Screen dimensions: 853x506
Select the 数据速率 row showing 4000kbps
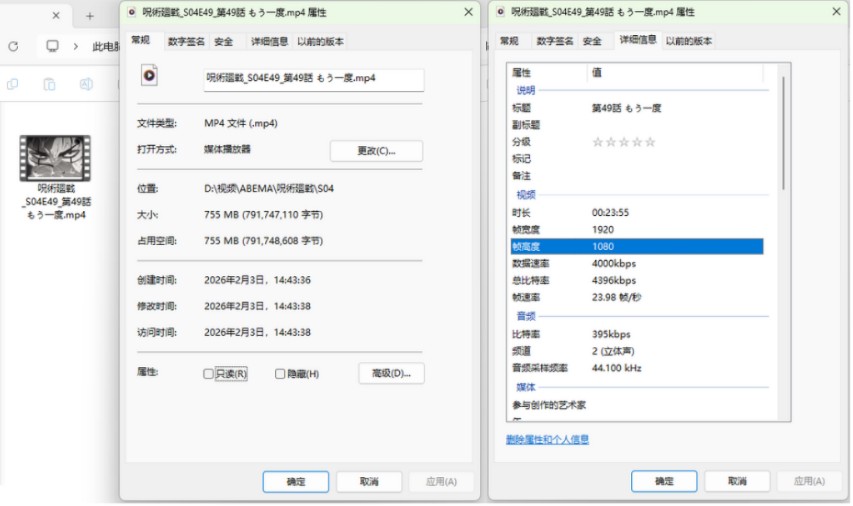637,263
